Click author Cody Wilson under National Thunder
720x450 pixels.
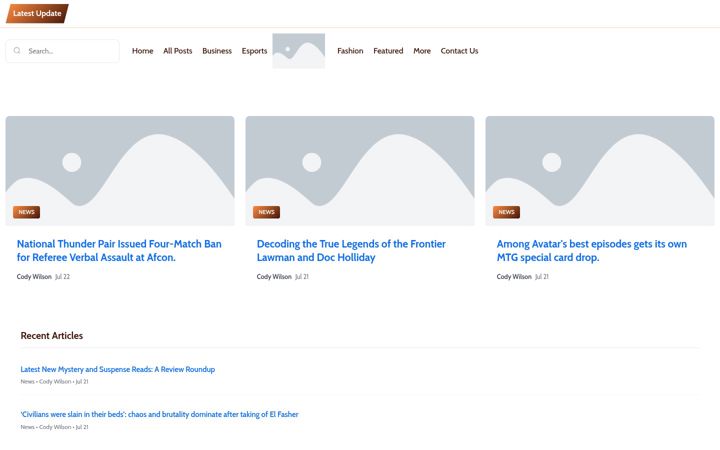coord(34,276)
